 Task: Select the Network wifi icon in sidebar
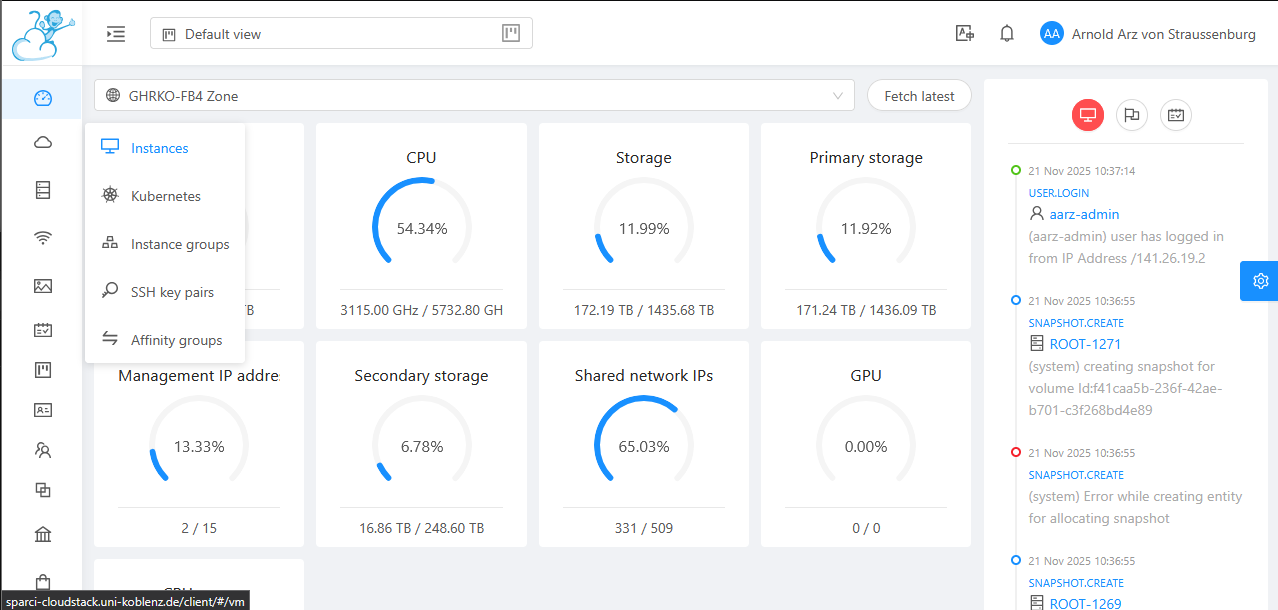[42, 238]
